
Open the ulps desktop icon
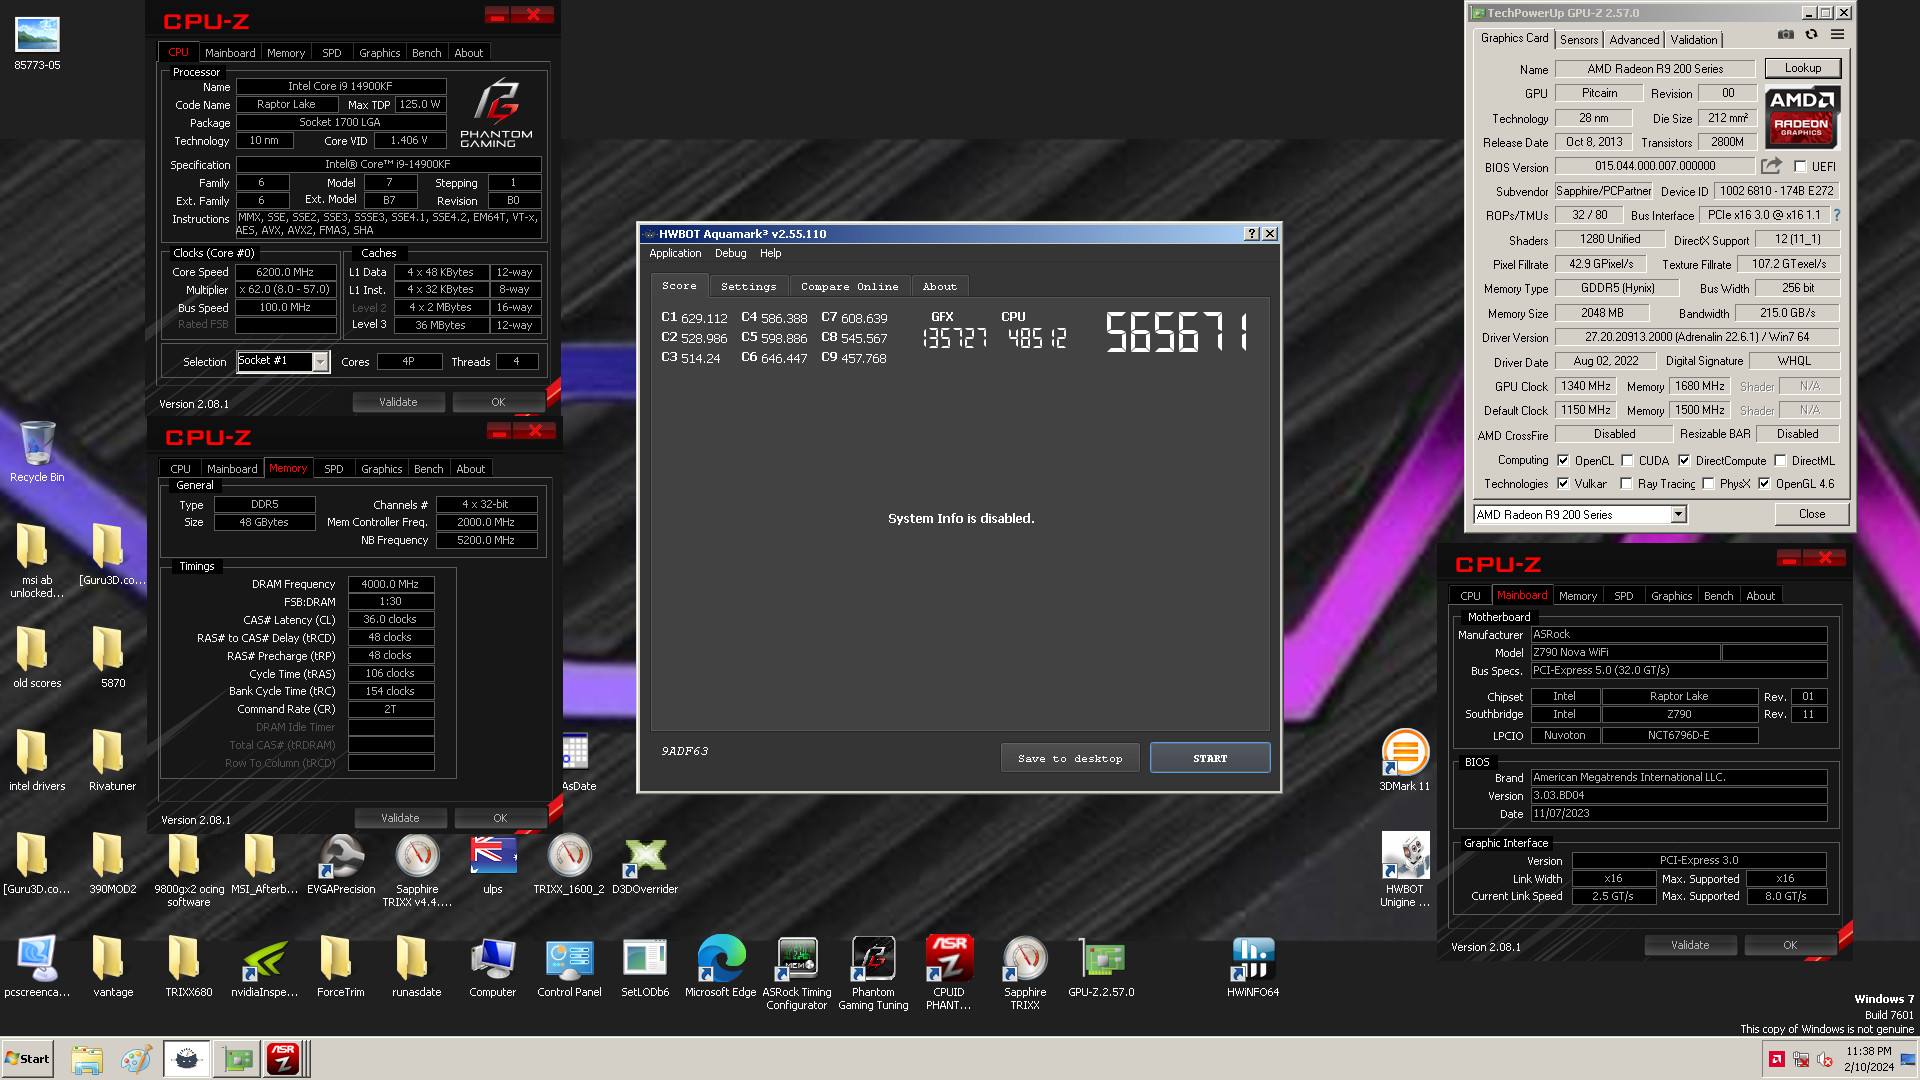pyautogui.click(x=493, y=865)
